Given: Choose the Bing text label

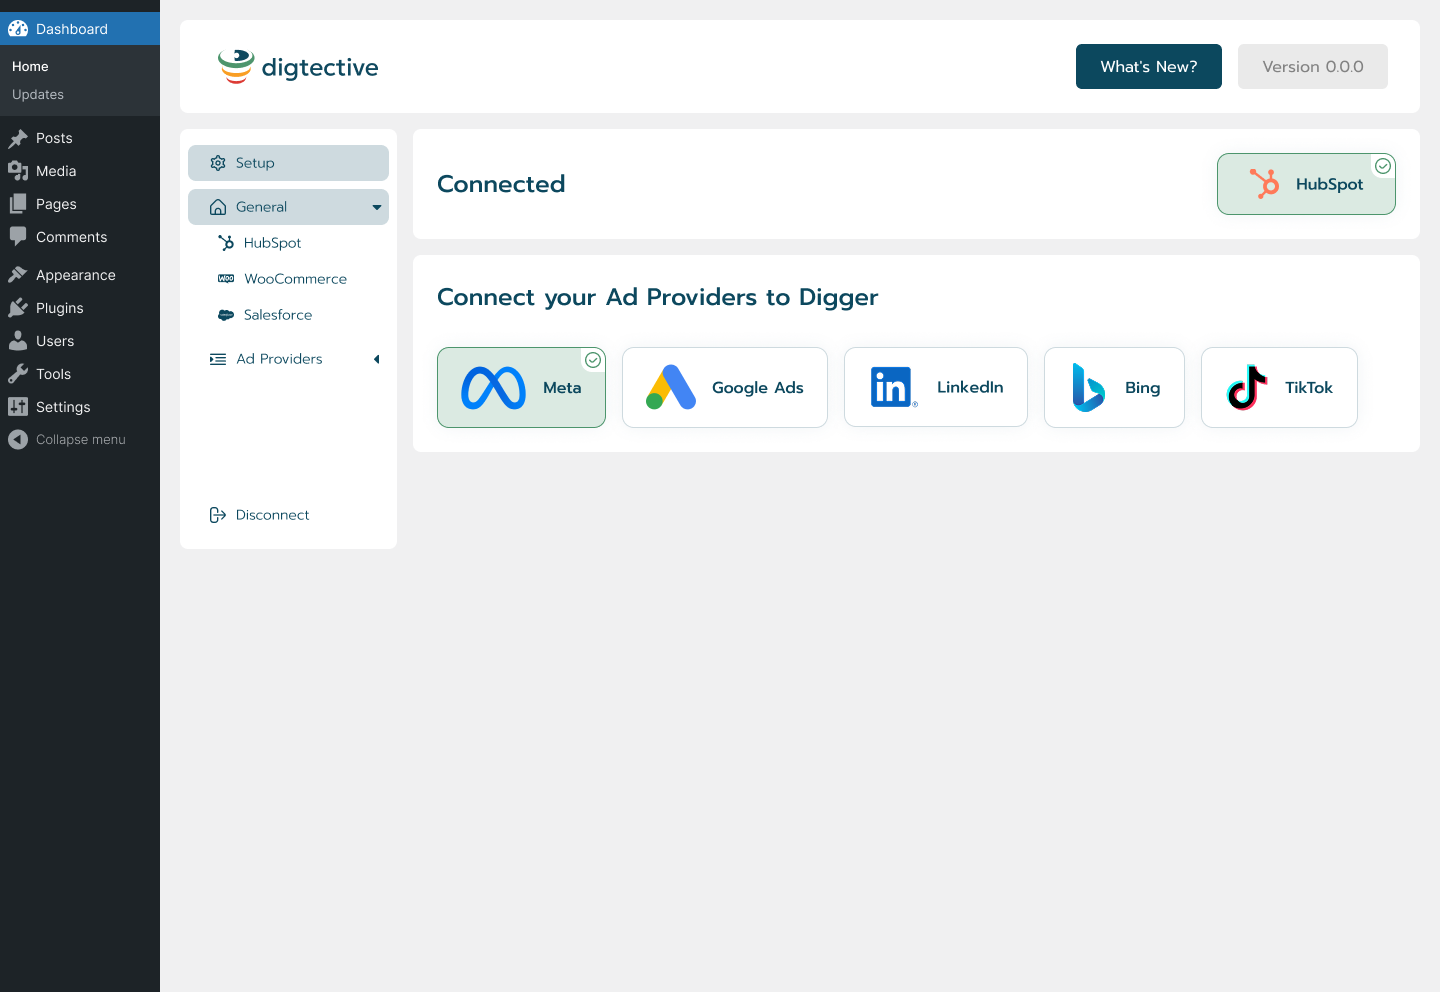Looking at the screenshot, I should (x=1143, y=388).
